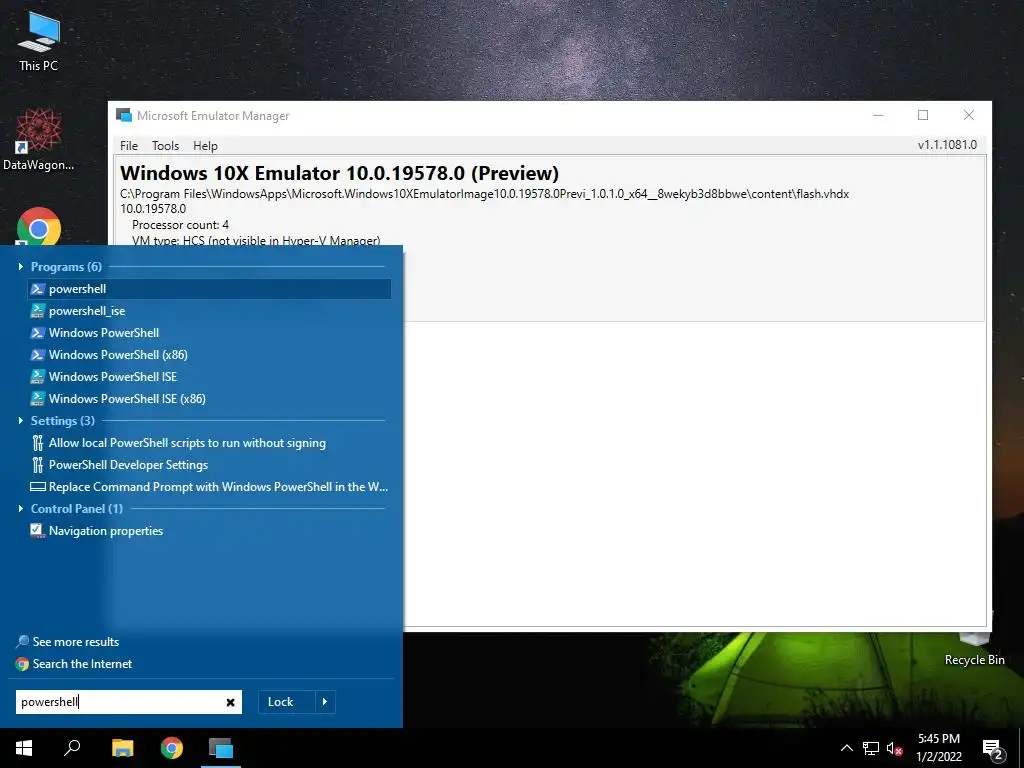Click See more results
Viewport: 1024px width, 768px height.
[x=68, y=642]
